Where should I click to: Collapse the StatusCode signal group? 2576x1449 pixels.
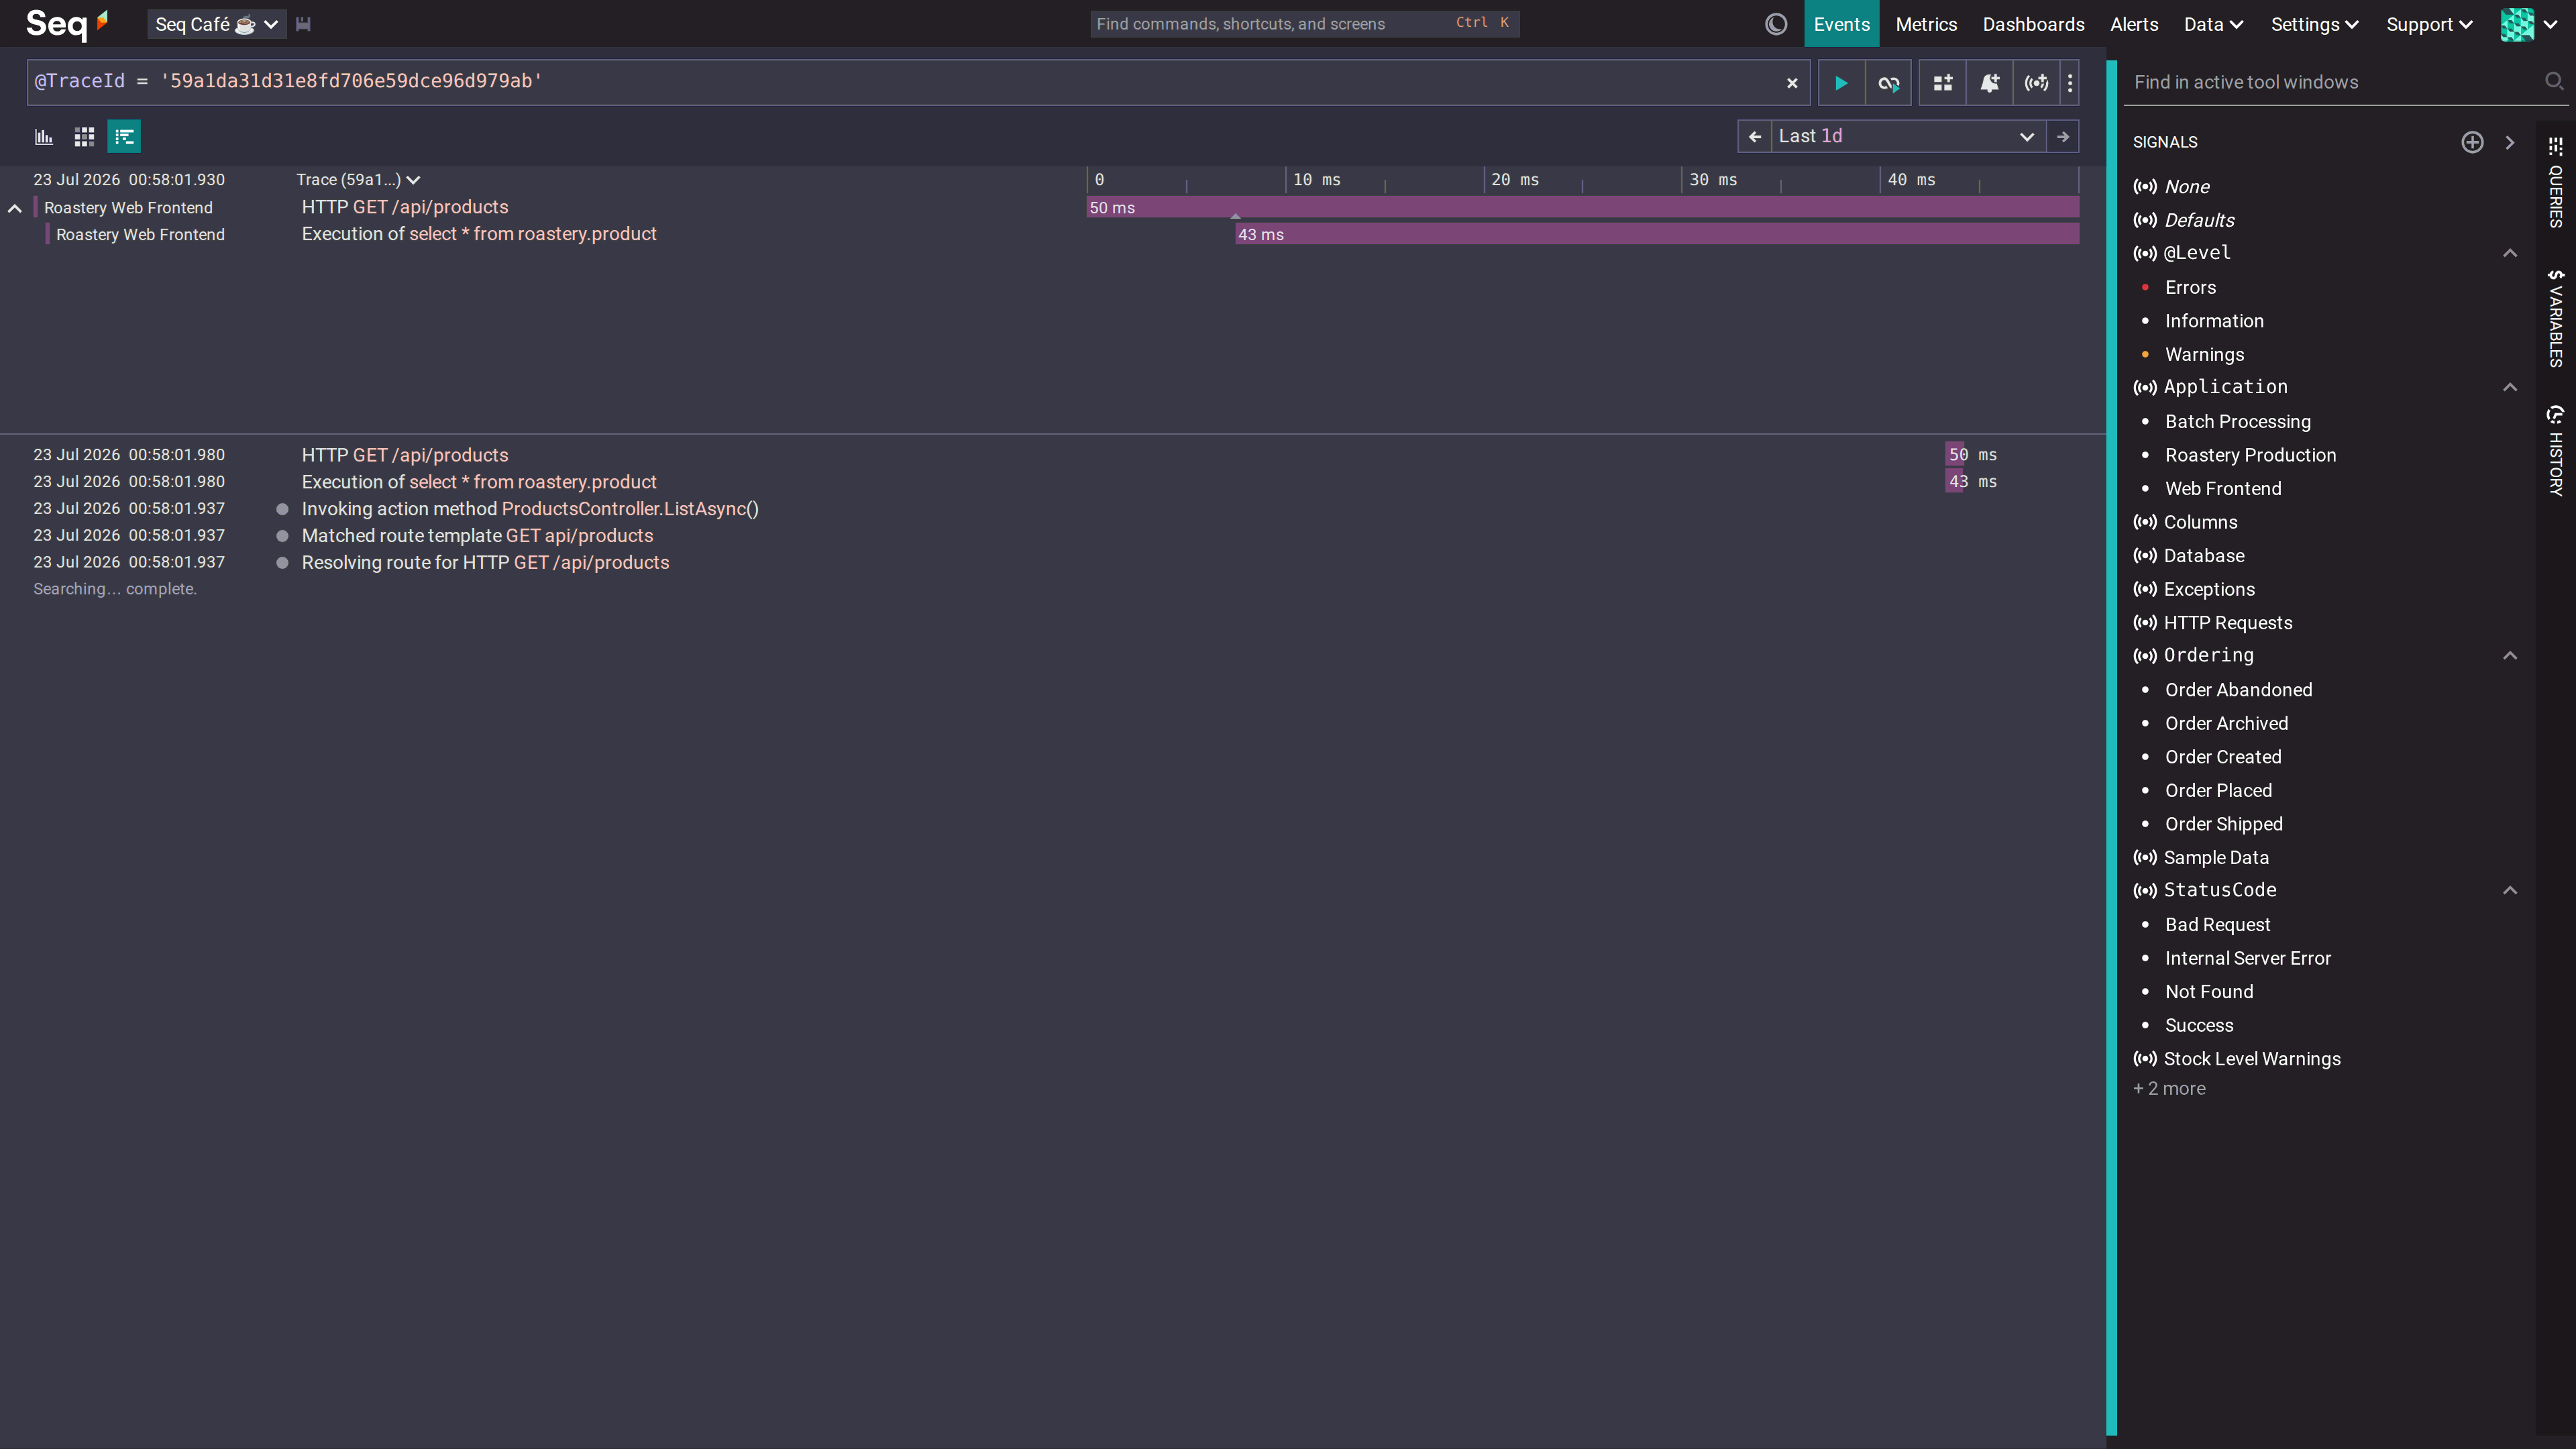2510,890
